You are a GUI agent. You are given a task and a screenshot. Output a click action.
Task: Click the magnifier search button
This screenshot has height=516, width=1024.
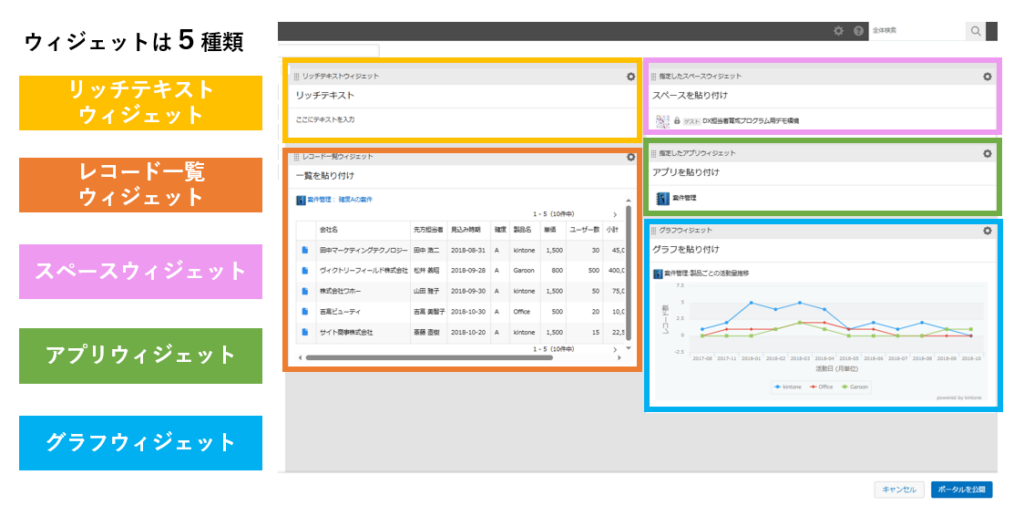click(x=975, y=31)
